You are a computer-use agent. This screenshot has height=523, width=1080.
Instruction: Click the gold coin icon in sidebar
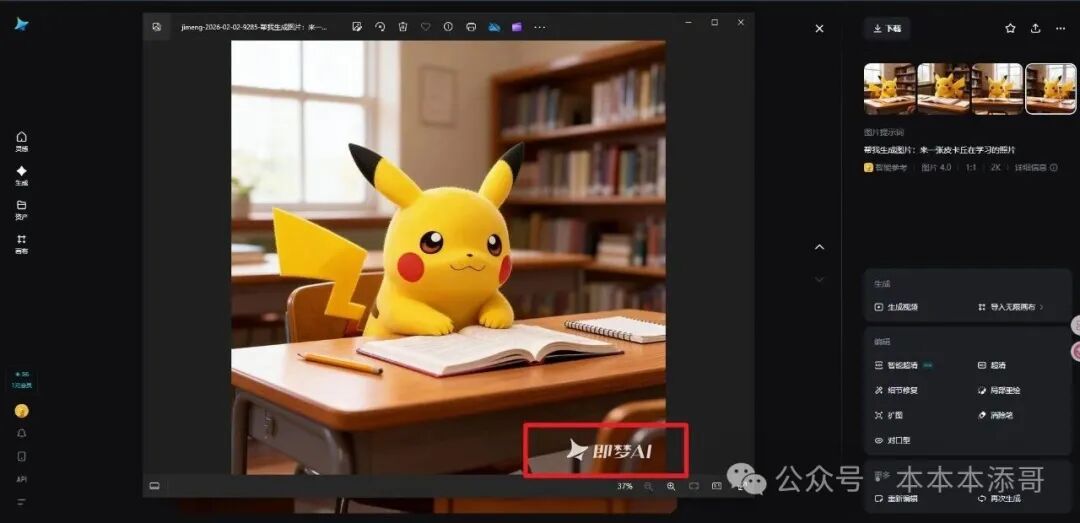click(x=21, y=411)
